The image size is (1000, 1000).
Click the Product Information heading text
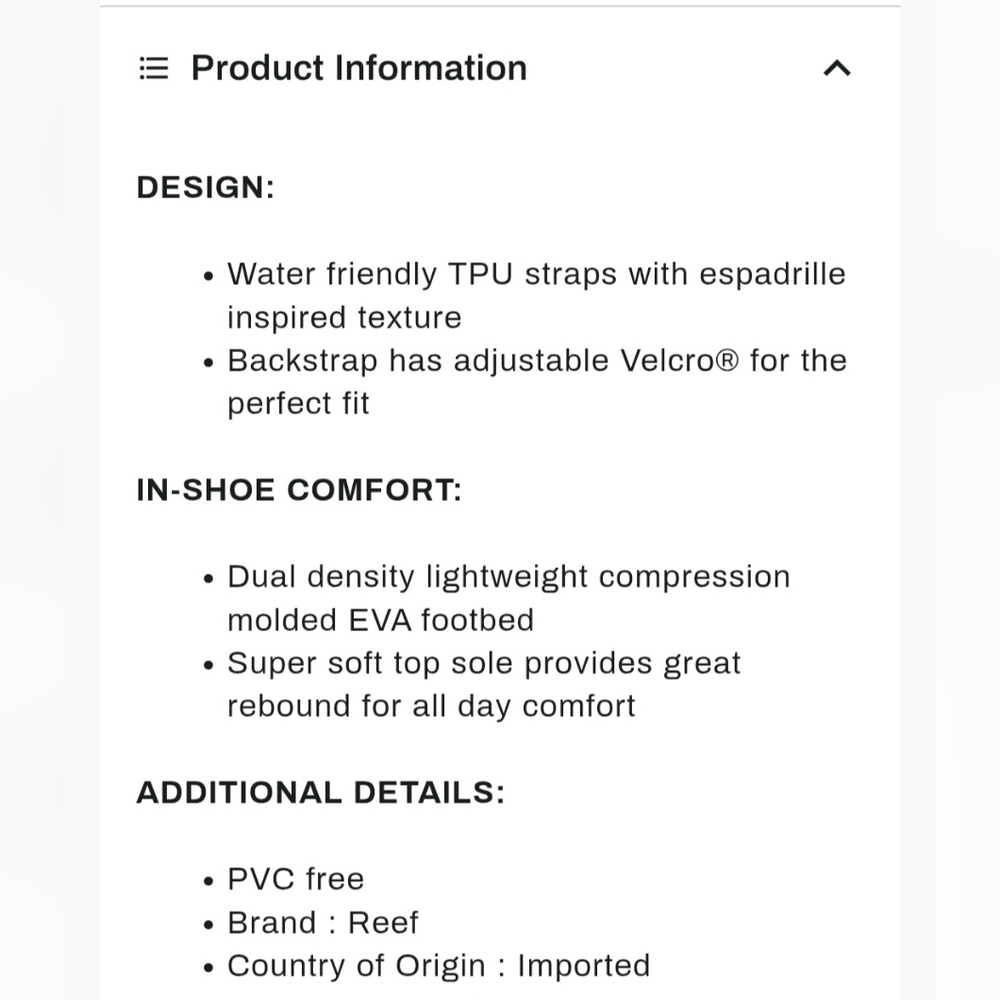tap(359, 68)
